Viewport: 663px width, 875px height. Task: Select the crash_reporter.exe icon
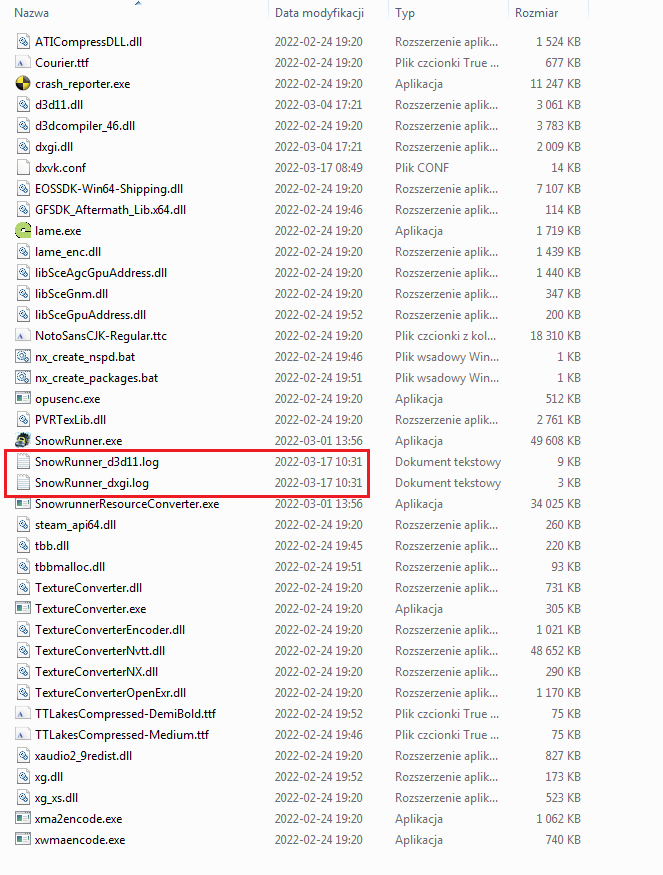[23, 84]
